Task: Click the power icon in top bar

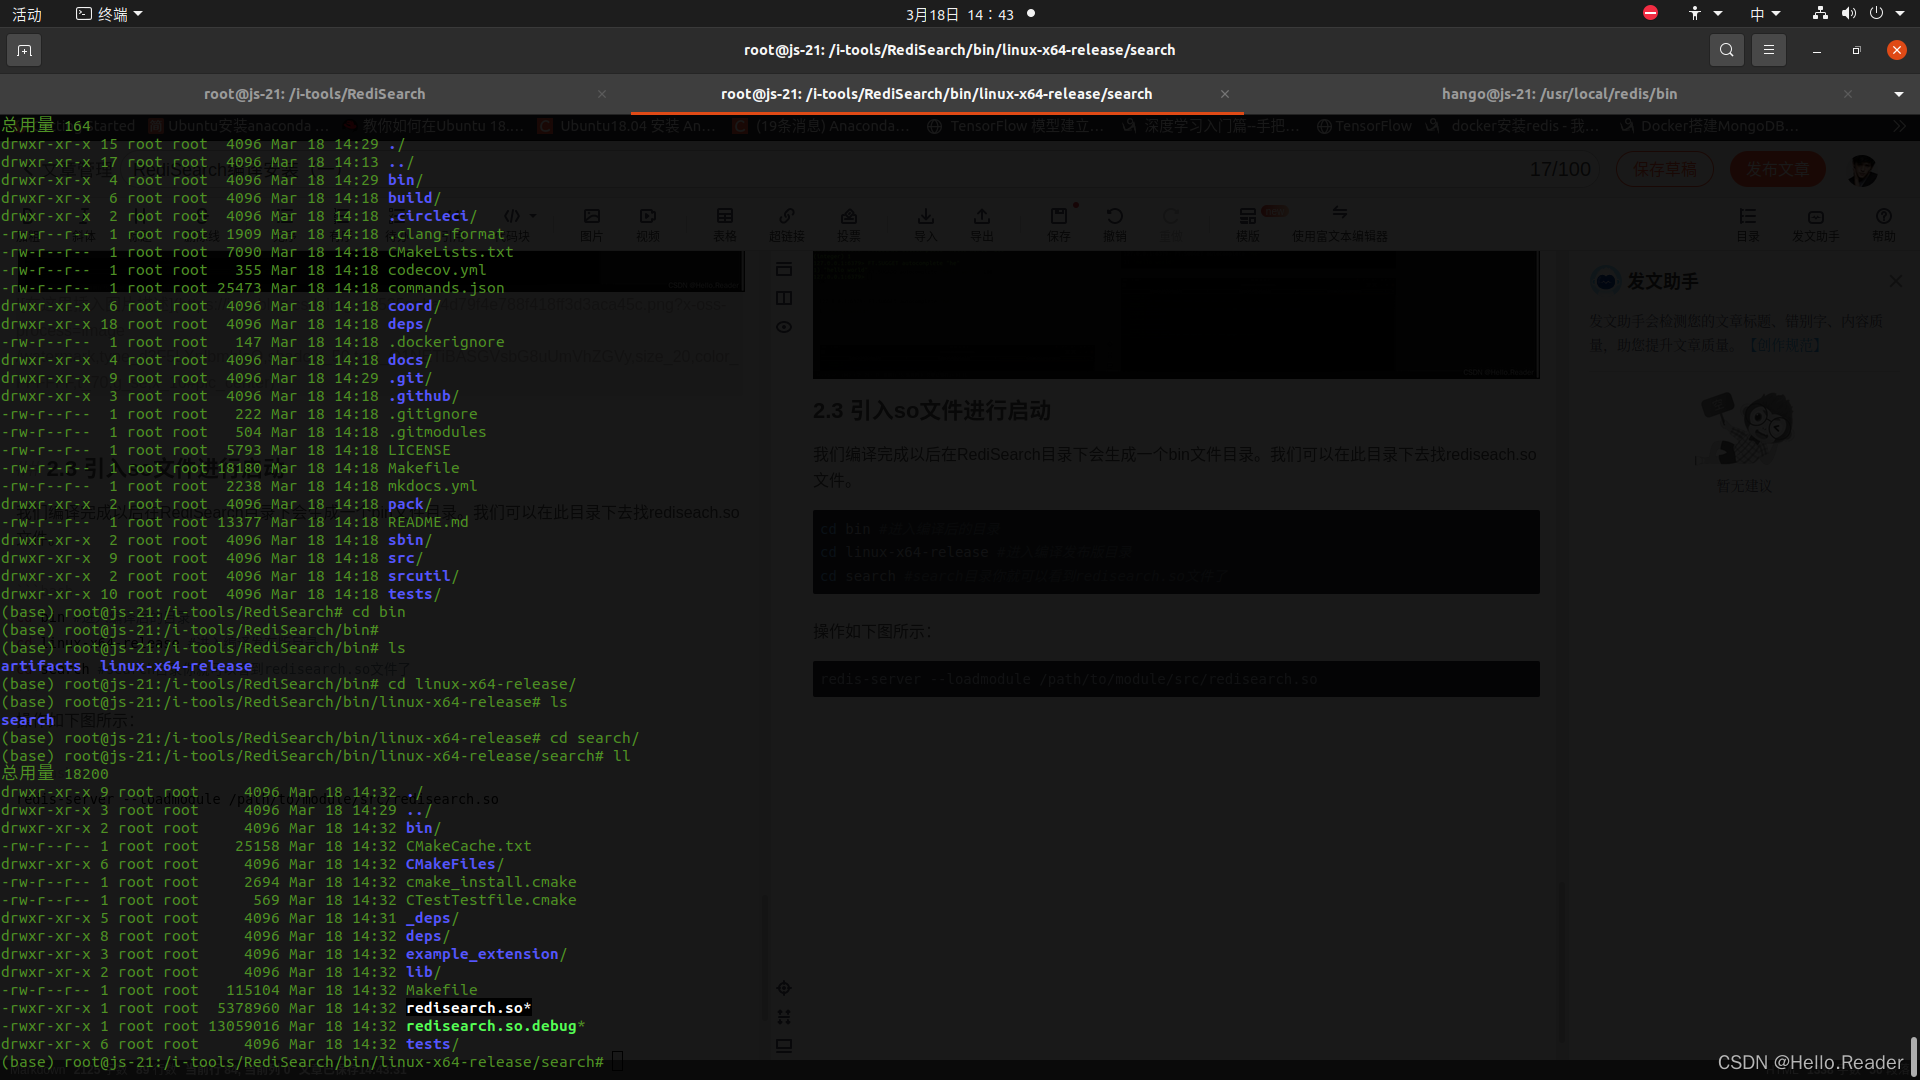Action: pos(1876,13)
